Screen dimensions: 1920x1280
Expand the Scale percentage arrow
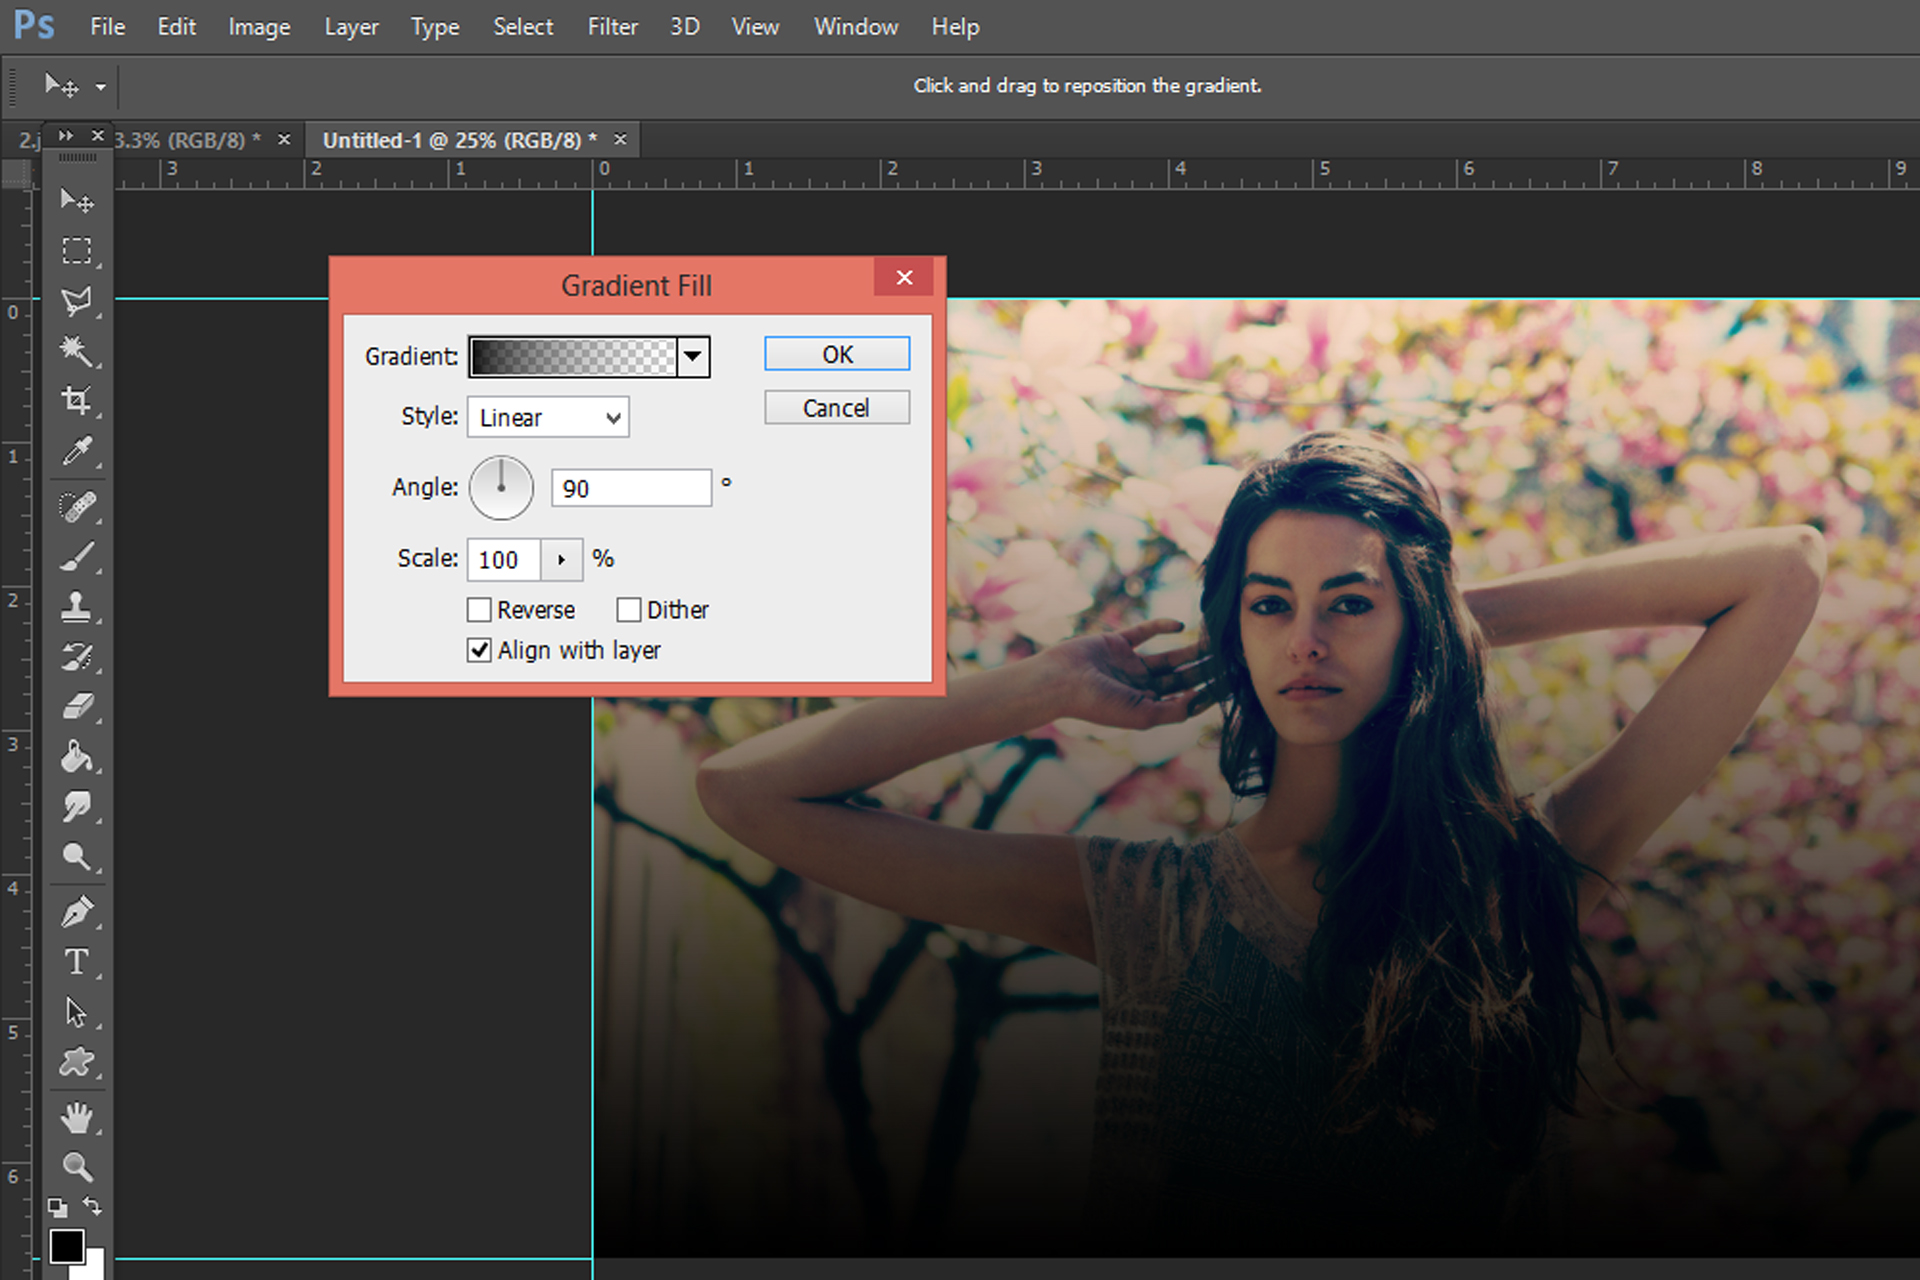click(560, 560)
